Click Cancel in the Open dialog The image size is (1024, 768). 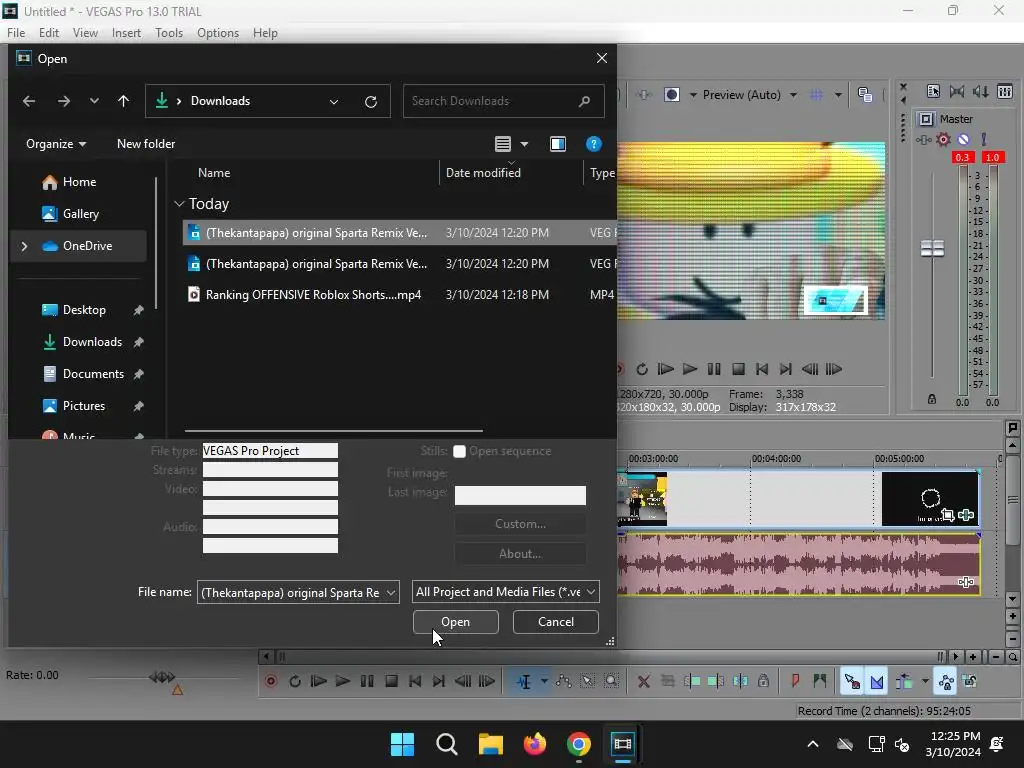click(x=556, y=622)
